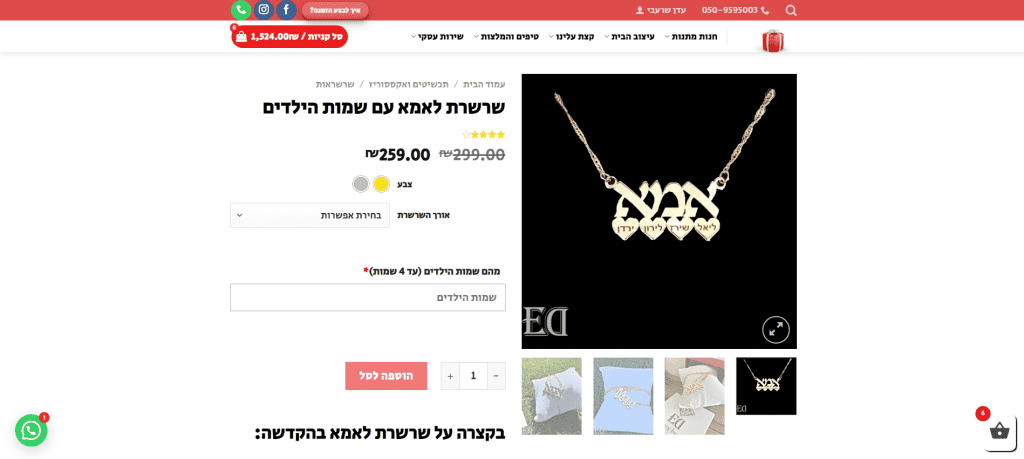Open the search magnifier icon

[791, 10]
